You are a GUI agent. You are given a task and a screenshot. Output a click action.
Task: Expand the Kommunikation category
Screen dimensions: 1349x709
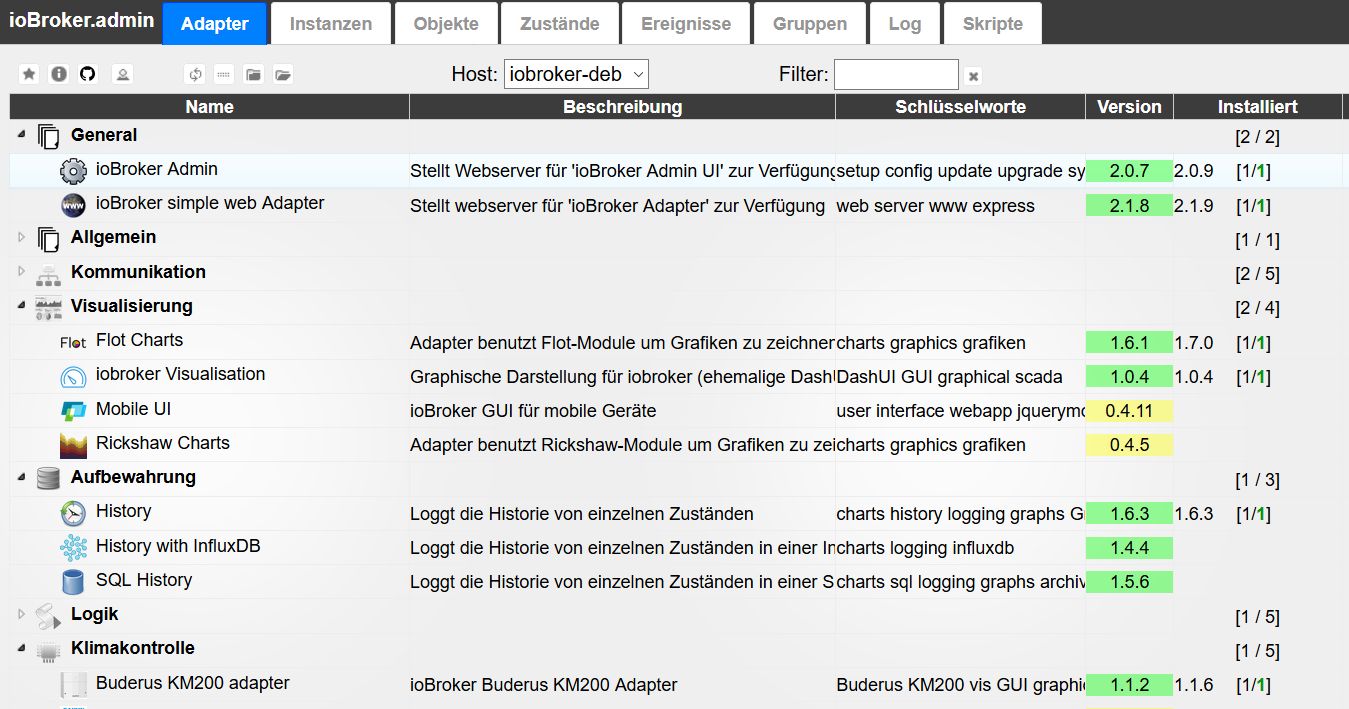pos(22,272)
